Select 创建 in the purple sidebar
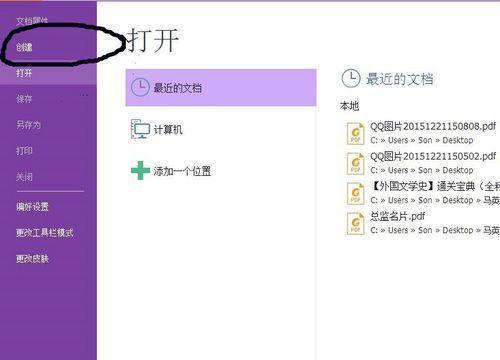The height and width of the screenshot is (360, 500). pos(24,47)
